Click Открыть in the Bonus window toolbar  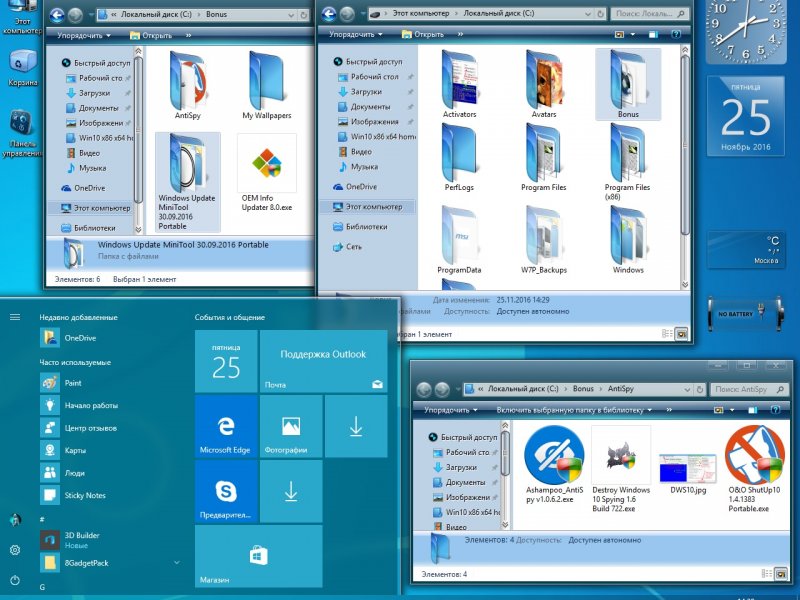[x=151, y=35]
